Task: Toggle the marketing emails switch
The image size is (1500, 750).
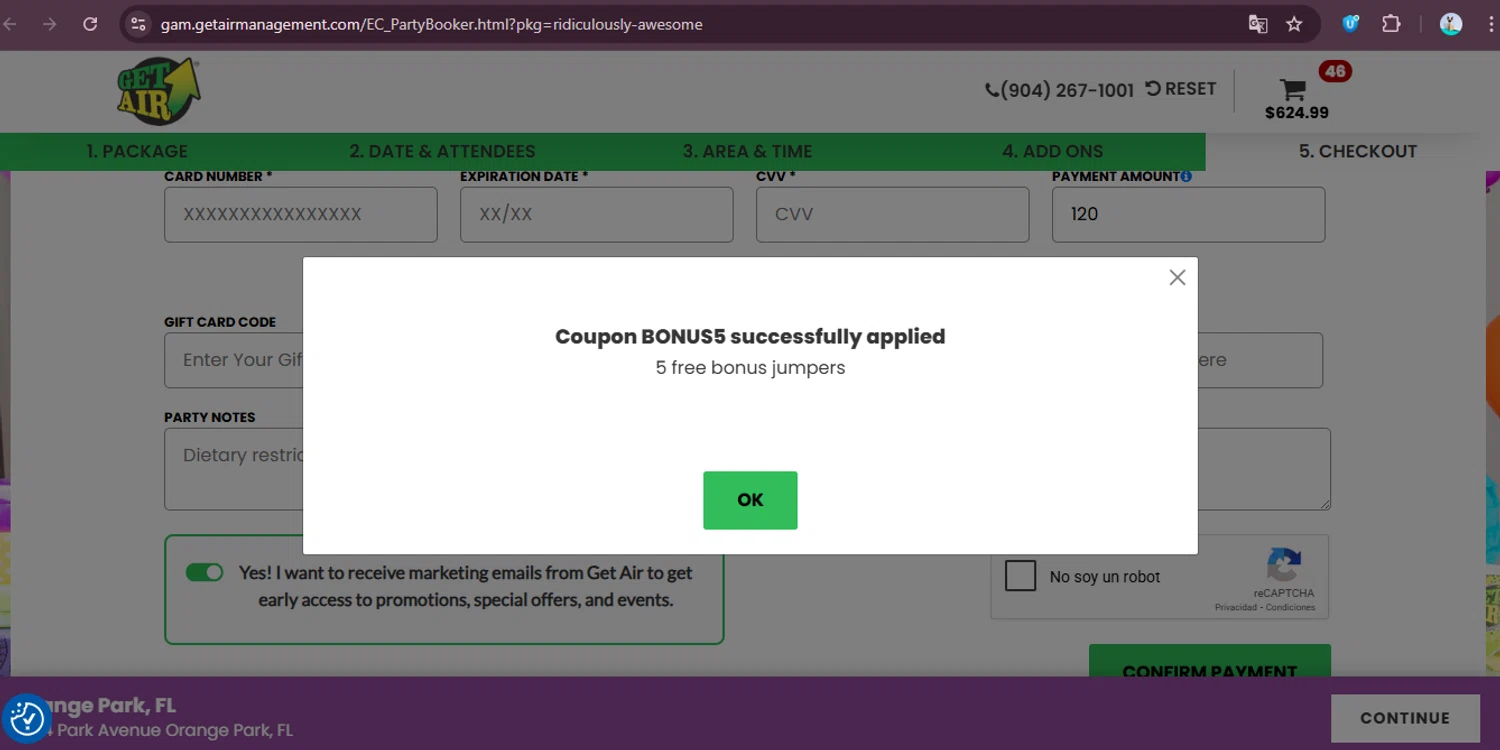Action: click(x=204, y=572)
